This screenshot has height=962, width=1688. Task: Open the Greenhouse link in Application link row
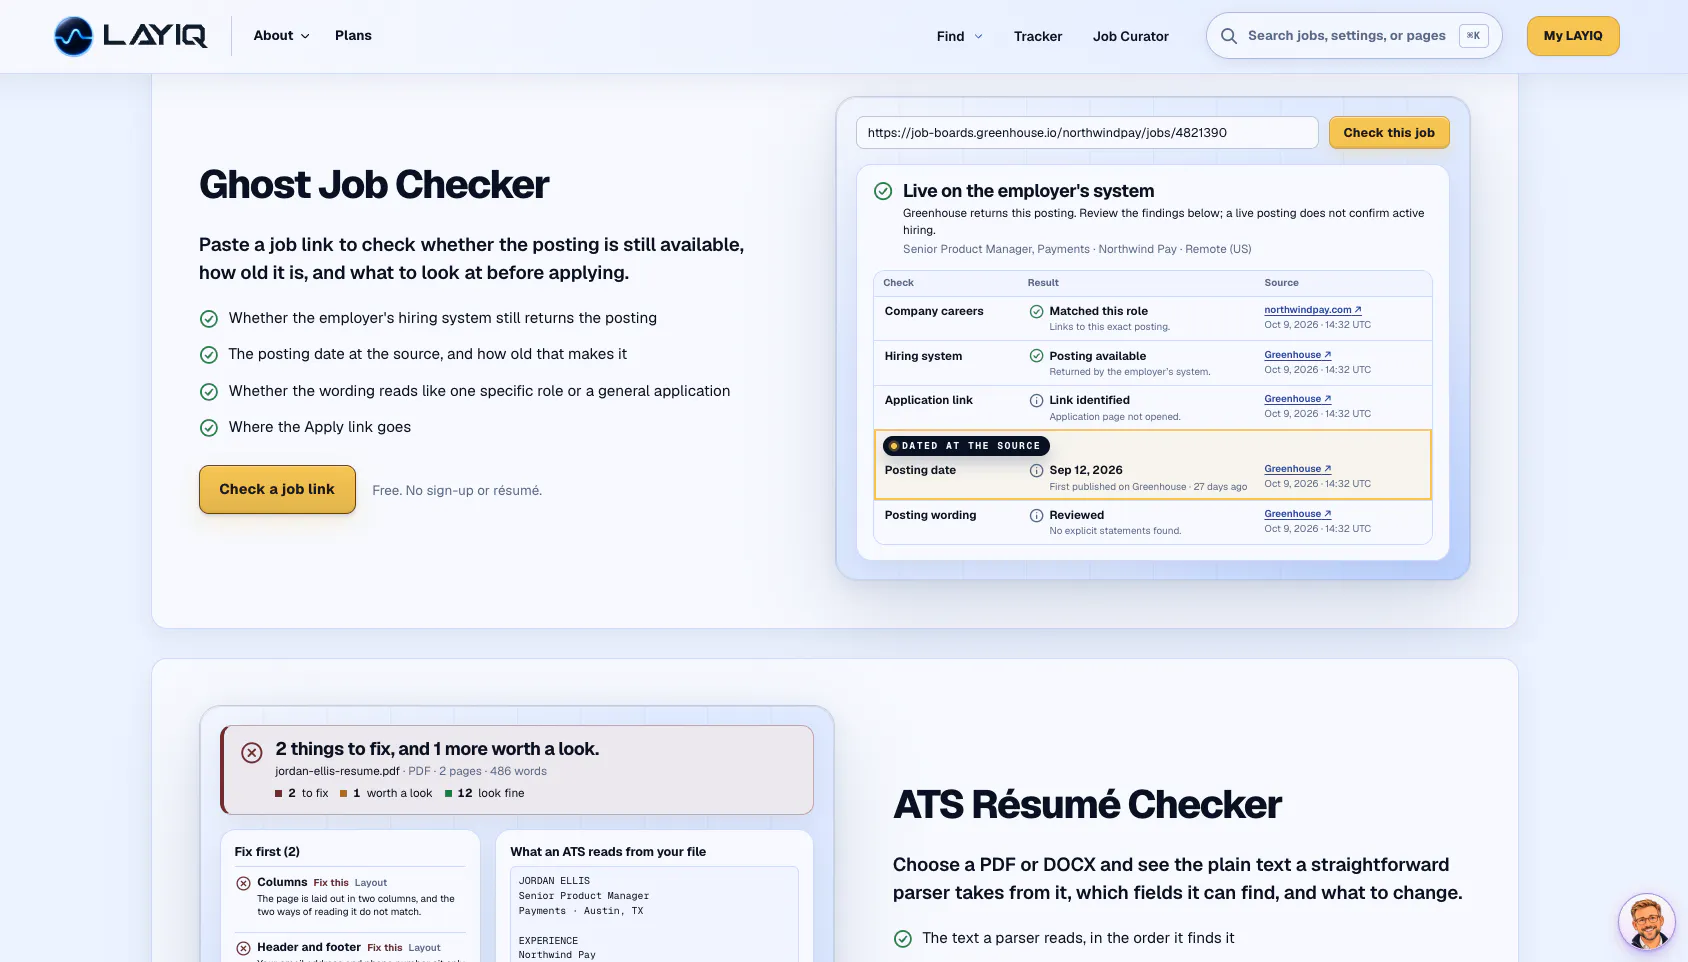pyautogui.click(x=1297, y=399)
